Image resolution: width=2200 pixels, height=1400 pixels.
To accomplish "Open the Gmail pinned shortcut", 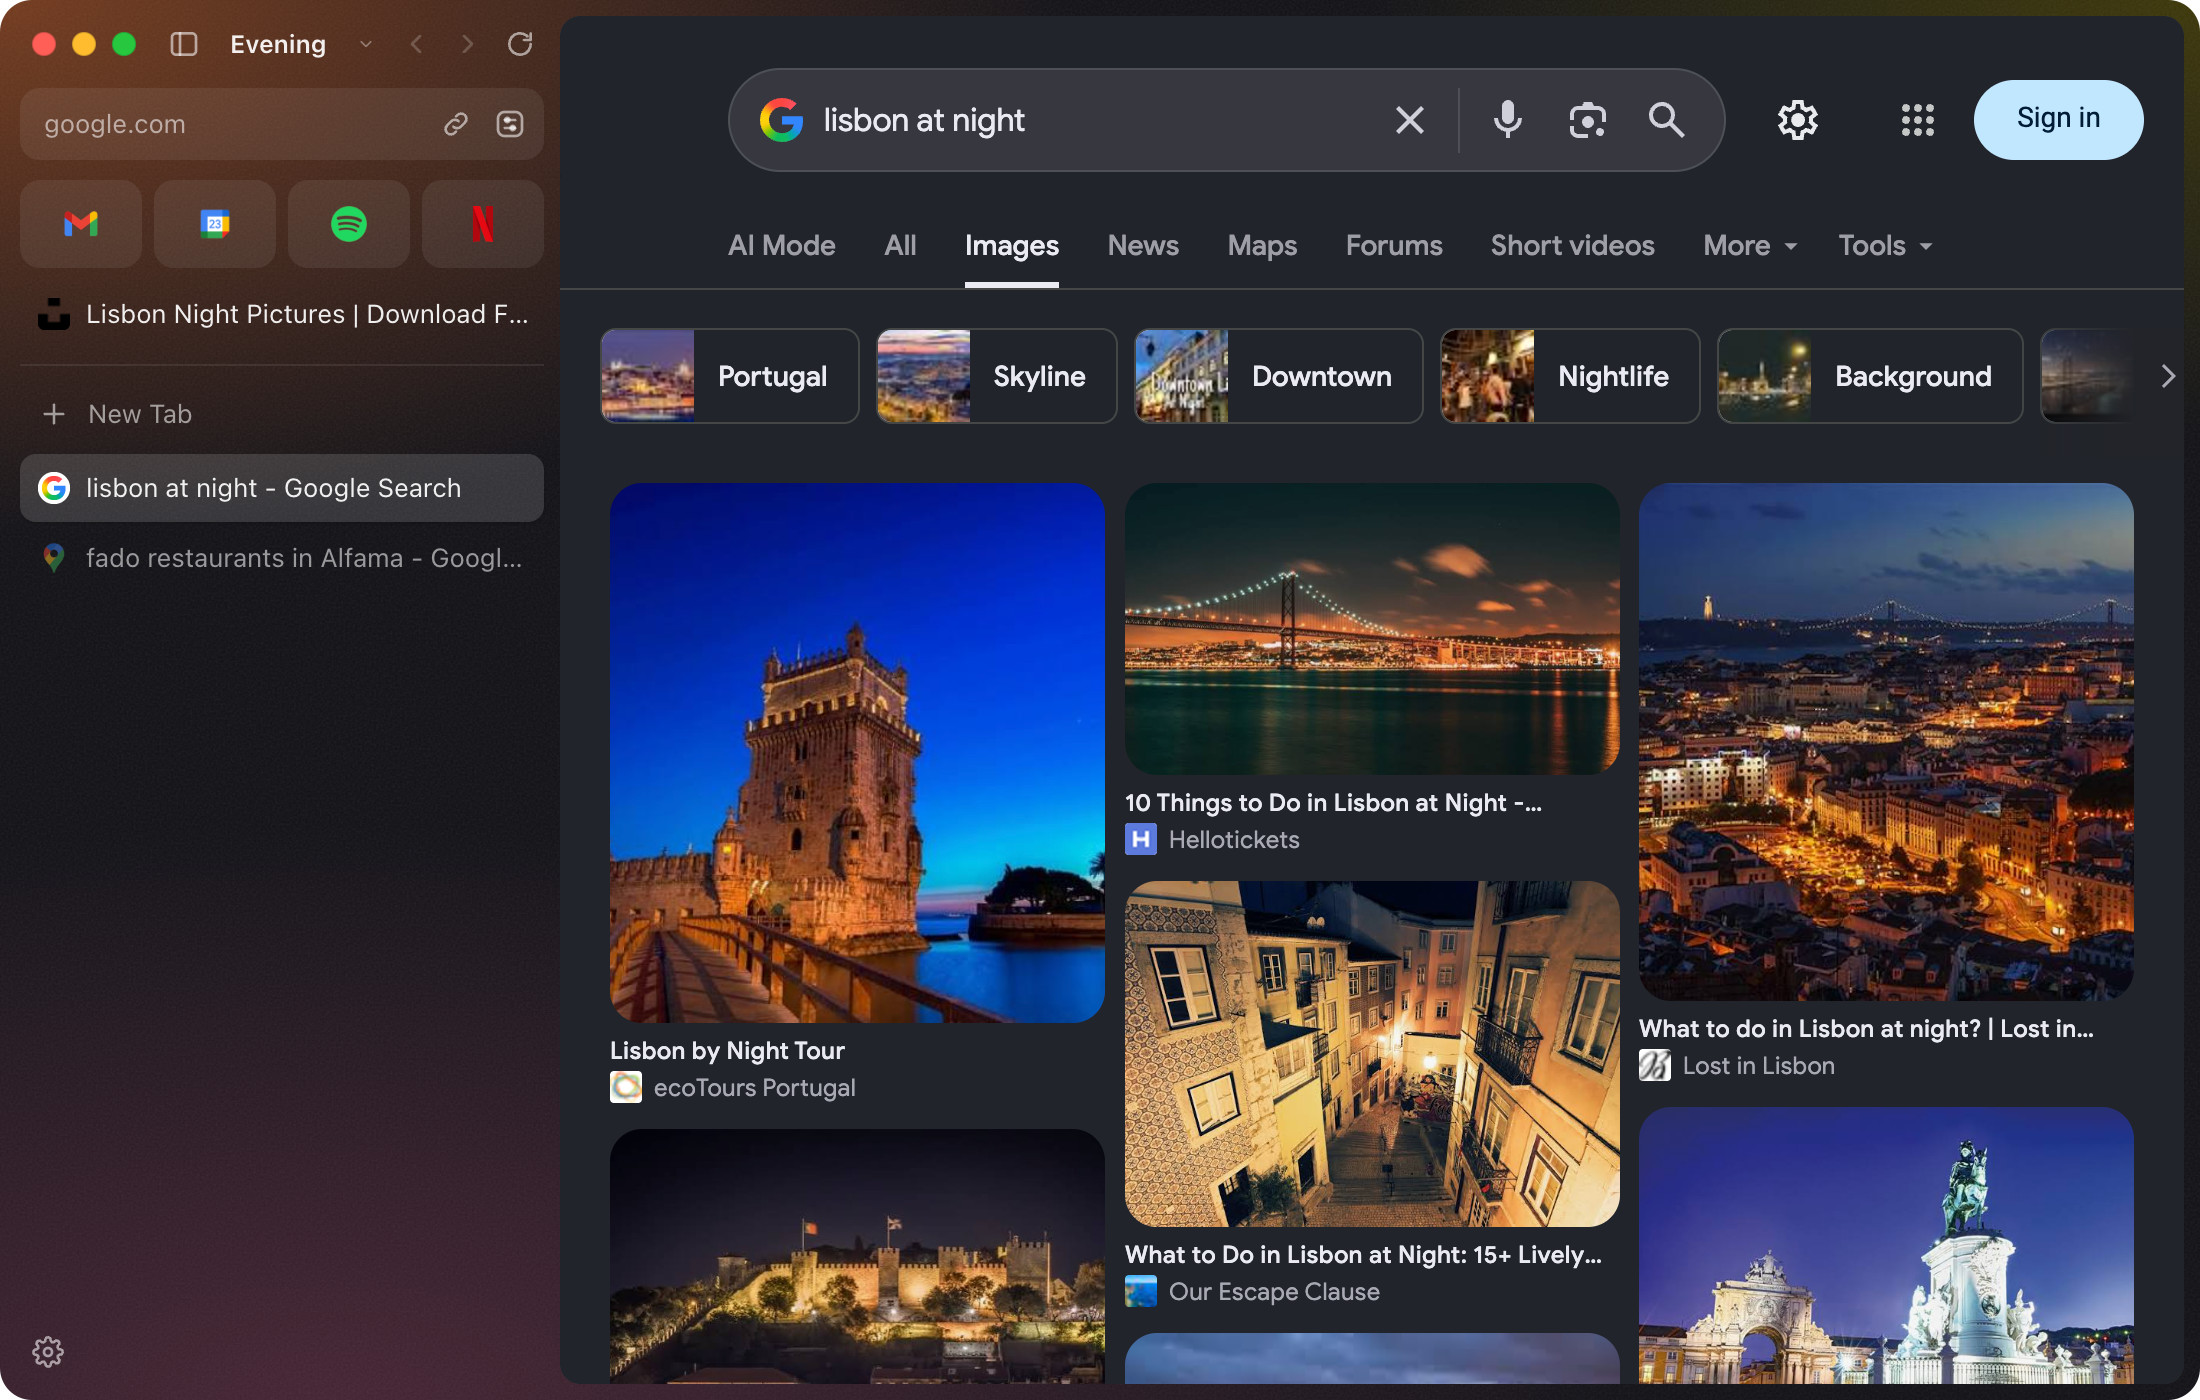I will 81,223.
